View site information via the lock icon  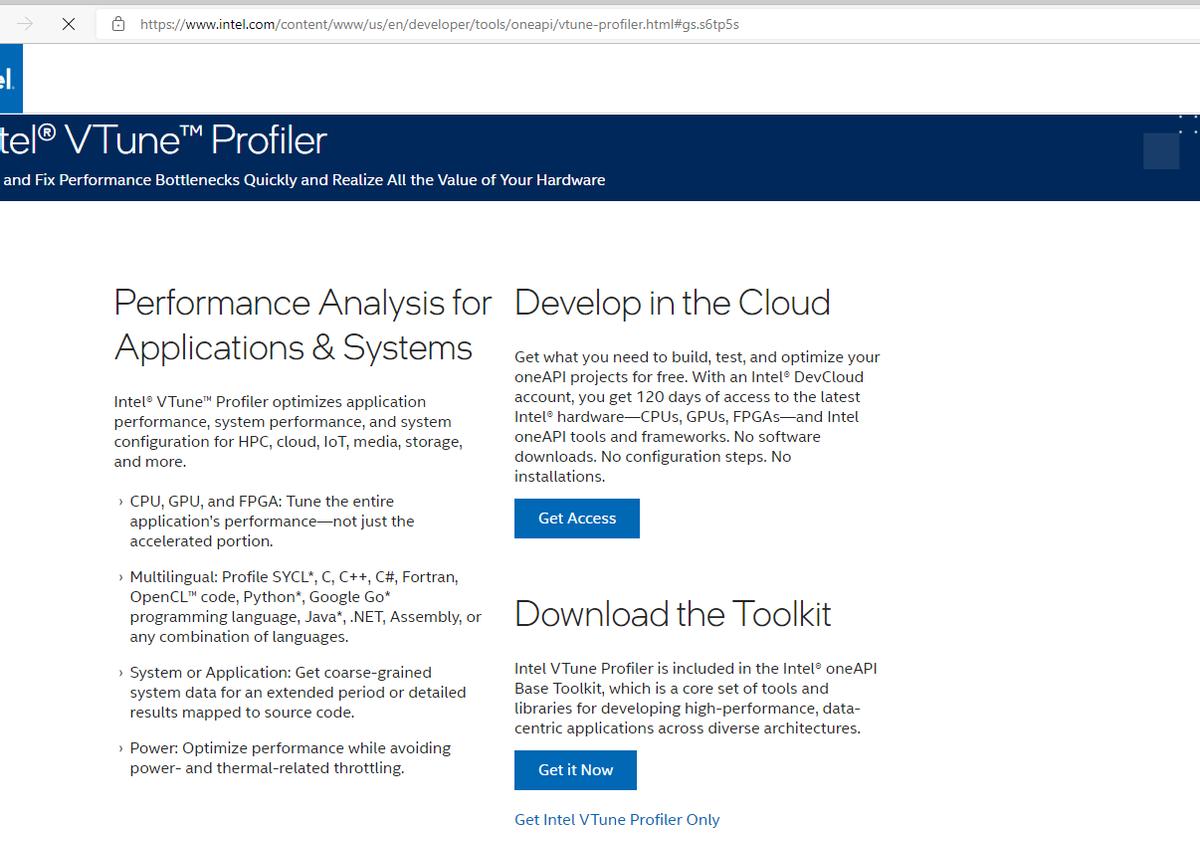[x=118, y=25]
